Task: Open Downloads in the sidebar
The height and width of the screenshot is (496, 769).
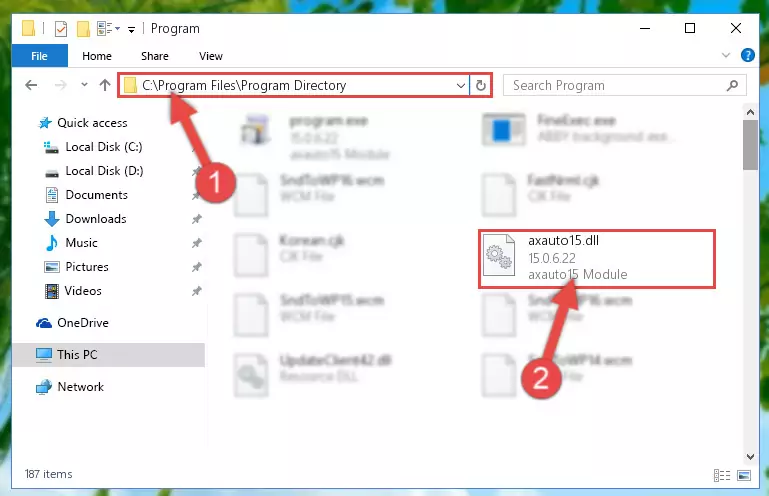Action: (86, 219)
